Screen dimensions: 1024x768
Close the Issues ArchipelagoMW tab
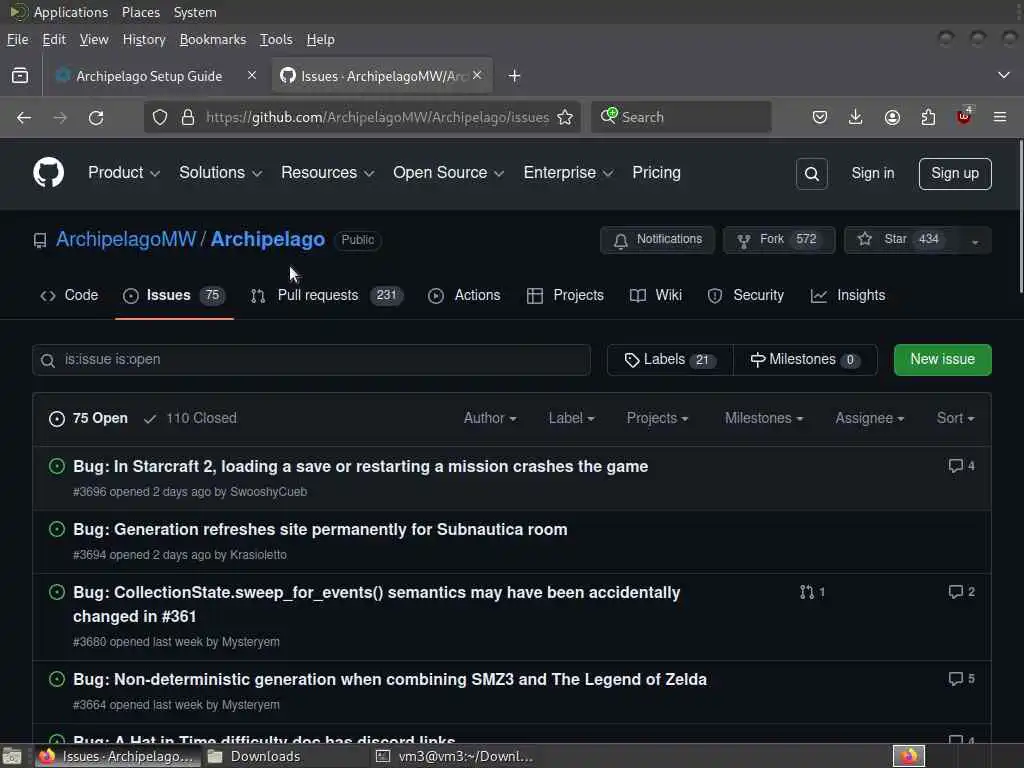[477, 76]
